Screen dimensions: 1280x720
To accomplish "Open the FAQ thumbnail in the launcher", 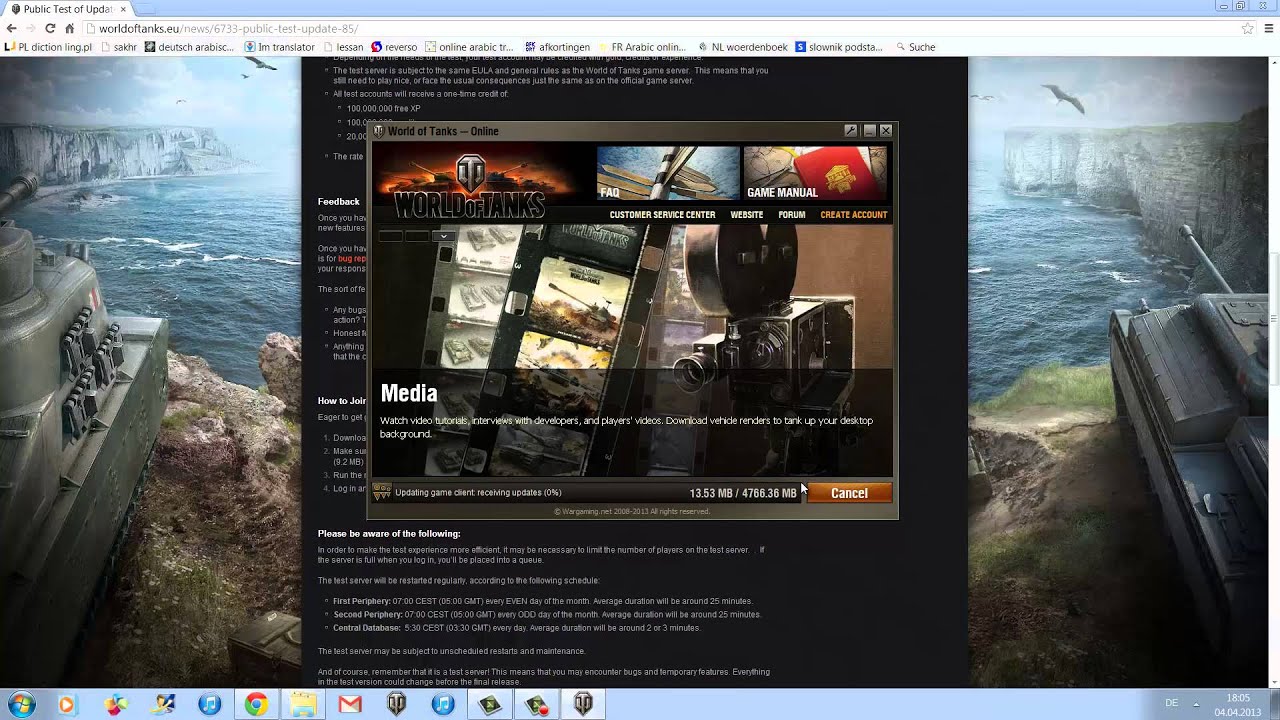I will [x=667, y=174].
